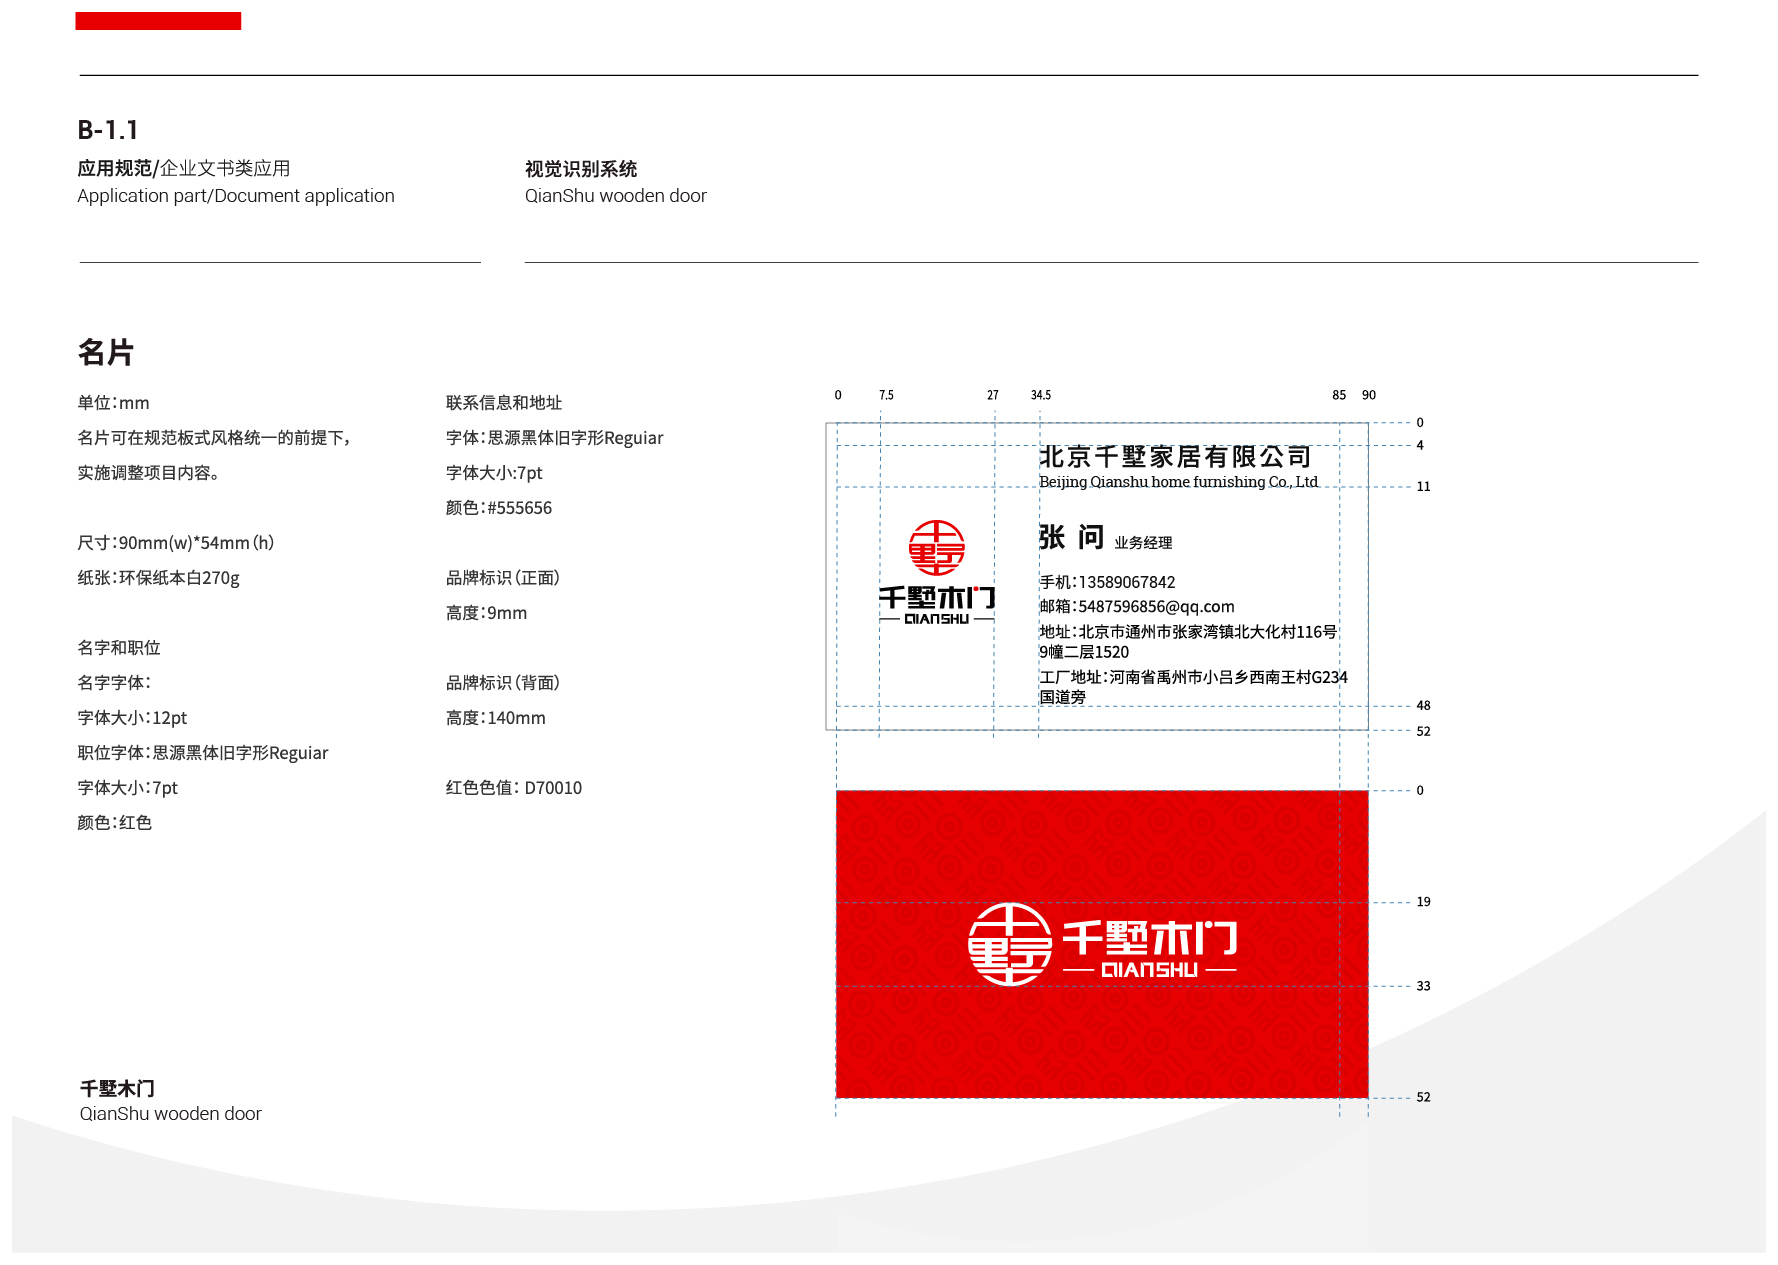Select the red bar at top left
This screenshot has height=1265, width=1778.
pyautogui.click(x=158, y=21)
